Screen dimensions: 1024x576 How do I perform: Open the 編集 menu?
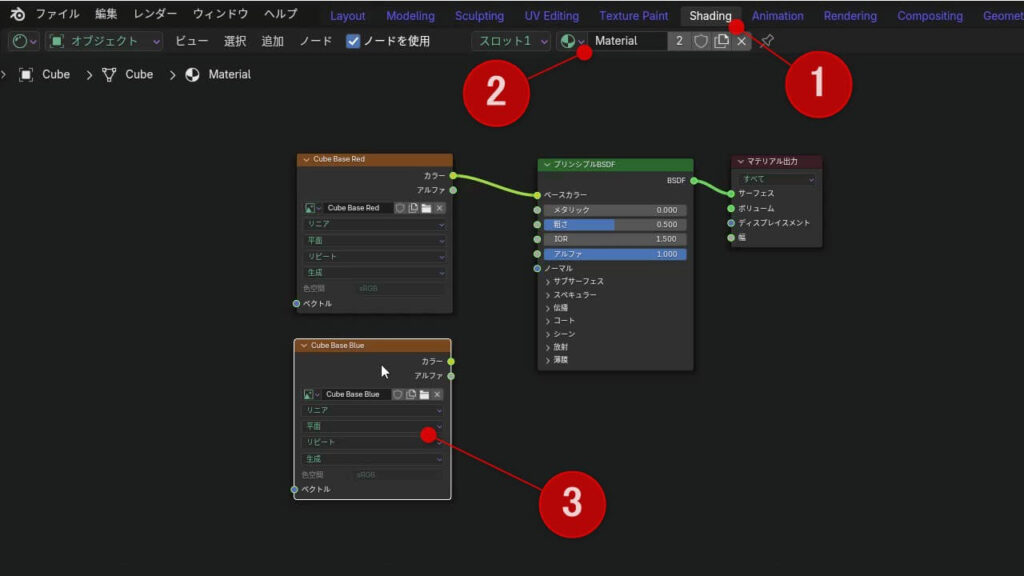pyautogui.click(x=106, y=14)
